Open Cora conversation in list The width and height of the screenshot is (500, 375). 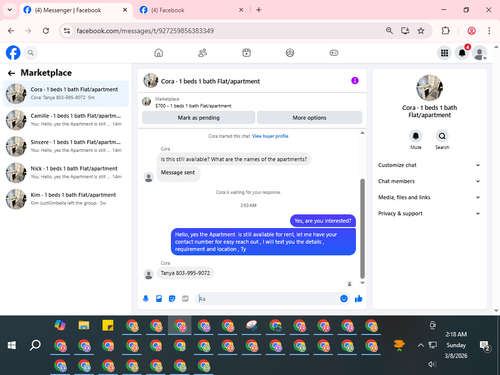point(66,93)
